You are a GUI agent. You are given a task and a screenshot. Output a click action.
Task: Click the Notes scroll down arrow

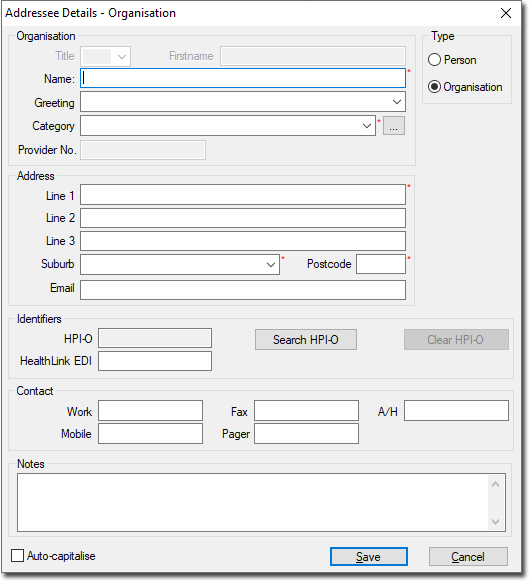495,521
